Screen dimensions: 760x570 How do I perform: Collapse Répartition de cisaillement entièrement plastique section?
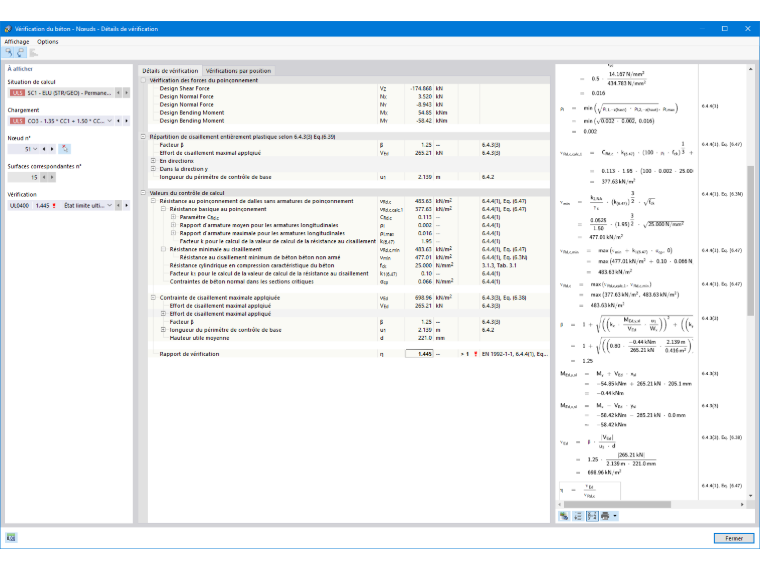(143, 137)
